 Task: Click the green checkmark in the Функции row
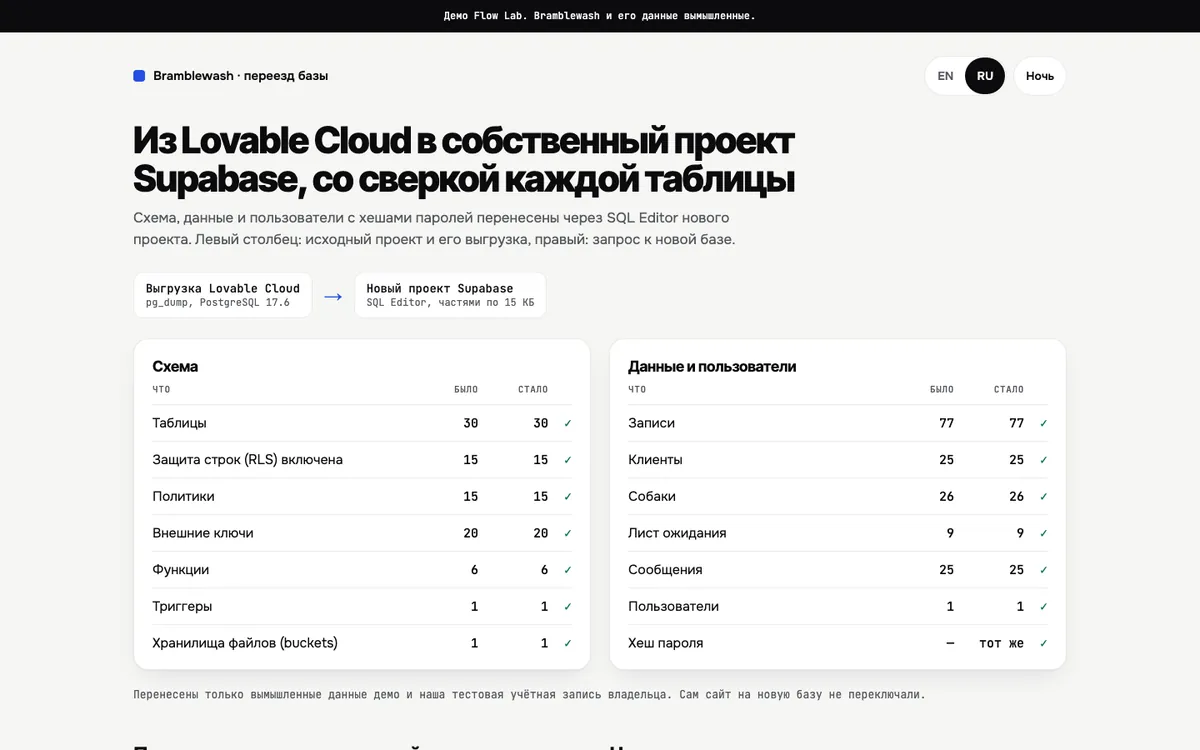[568, 570]
